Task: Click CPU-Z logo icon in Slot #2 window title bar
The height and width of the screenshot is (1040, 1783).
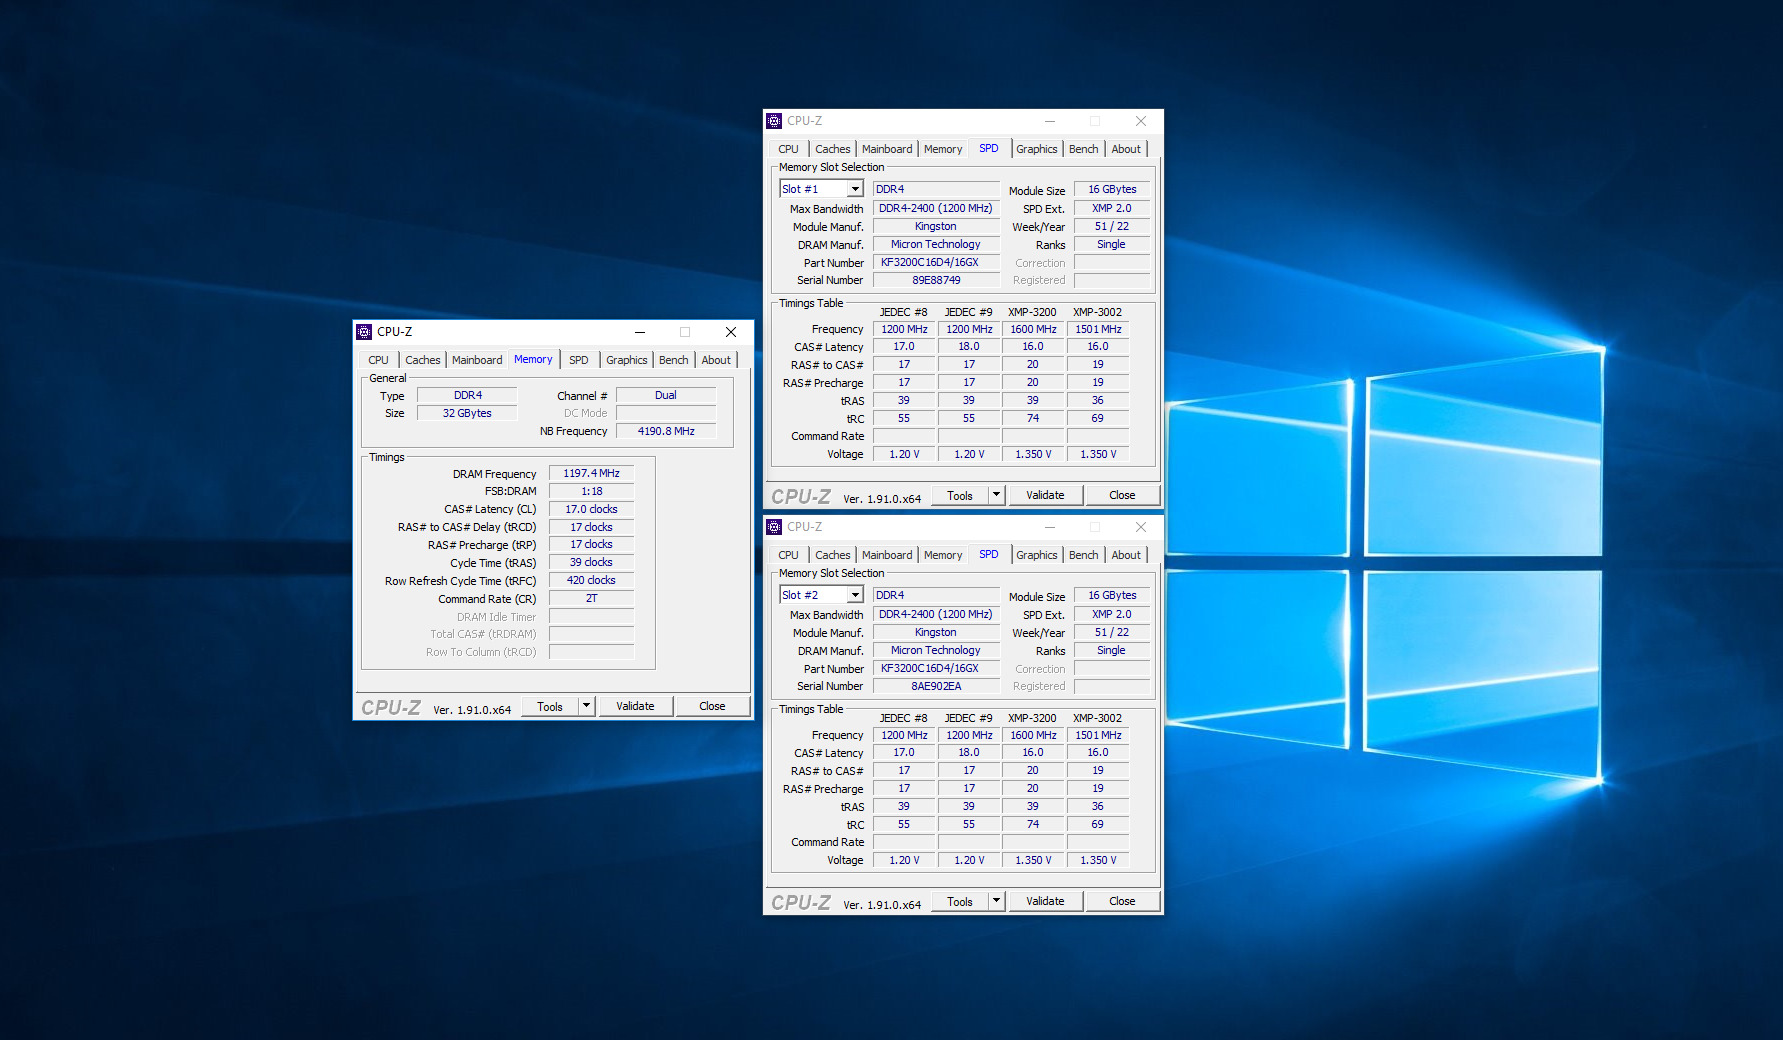Action: click(x=774, y=527)
